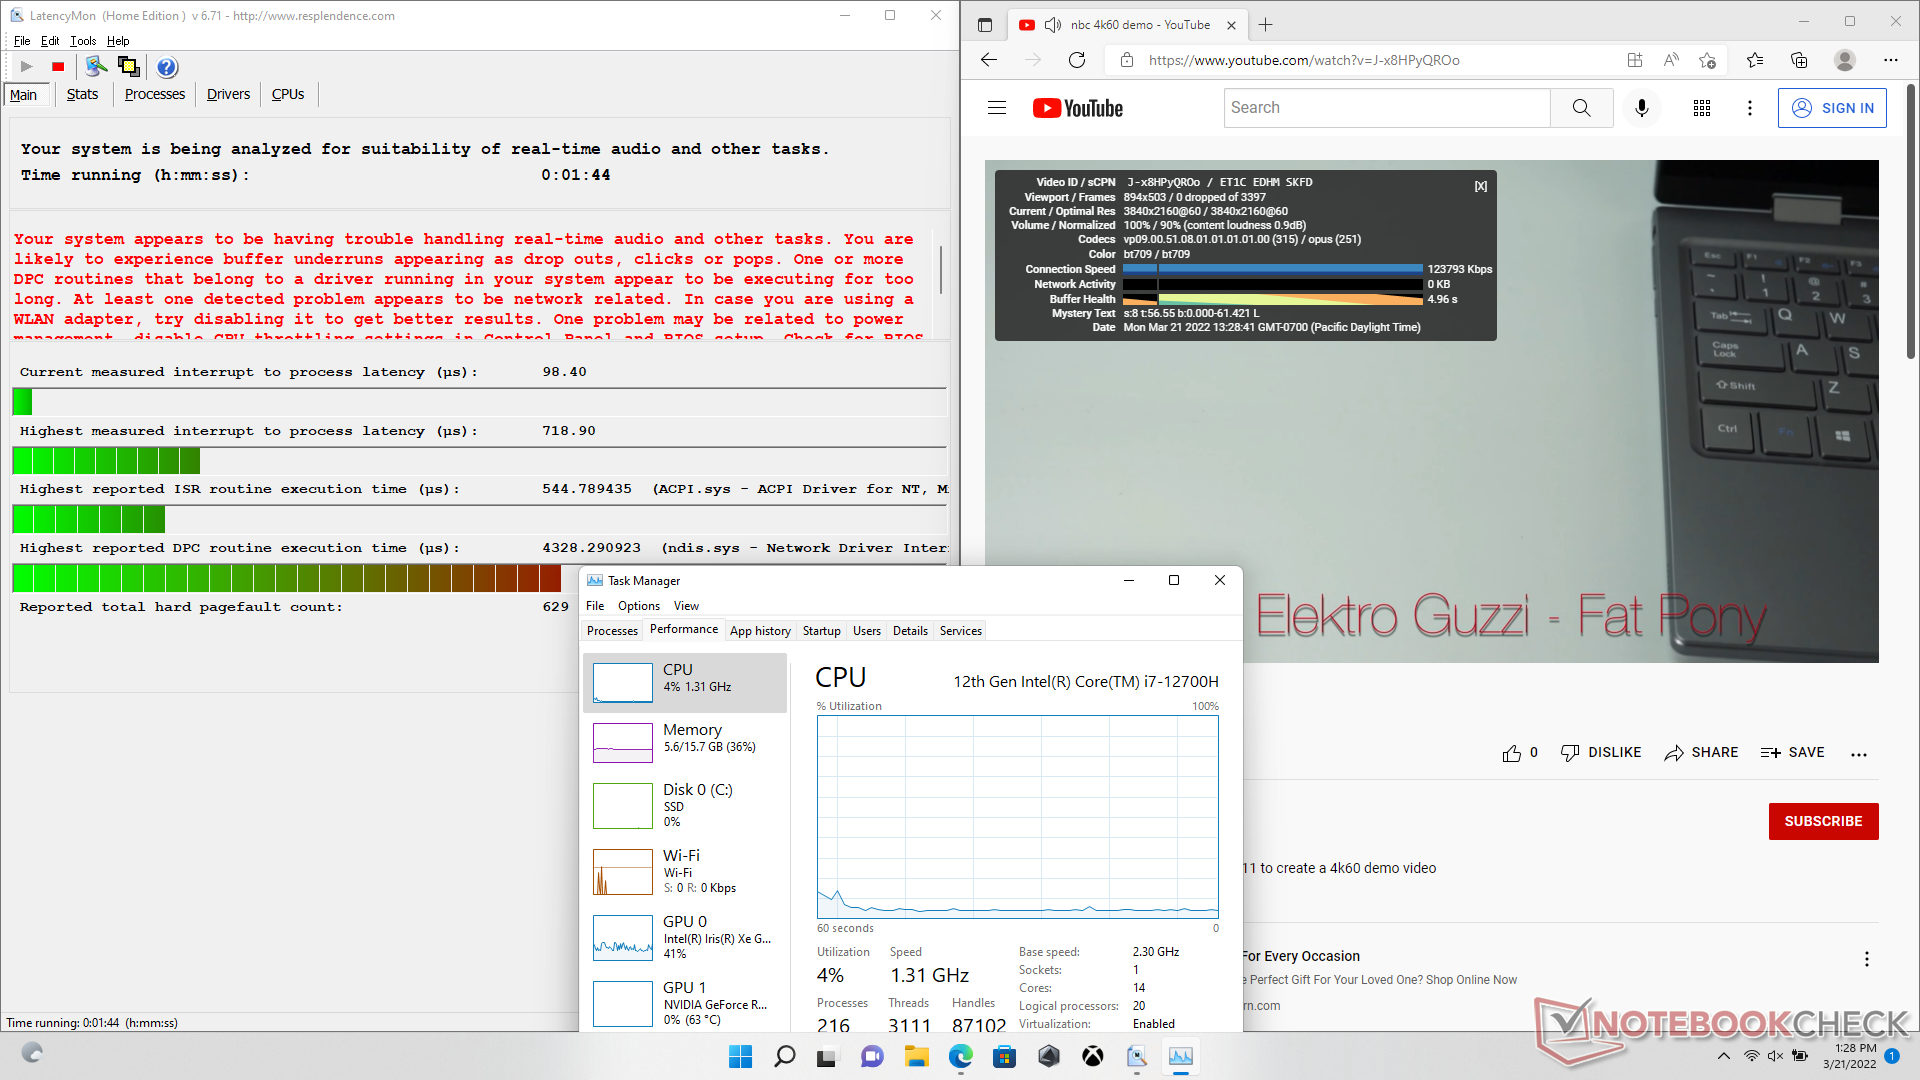The image size is (1920, 1080).
Task: Open YouTube apps grid icon
Action: tap(1701, 108)
